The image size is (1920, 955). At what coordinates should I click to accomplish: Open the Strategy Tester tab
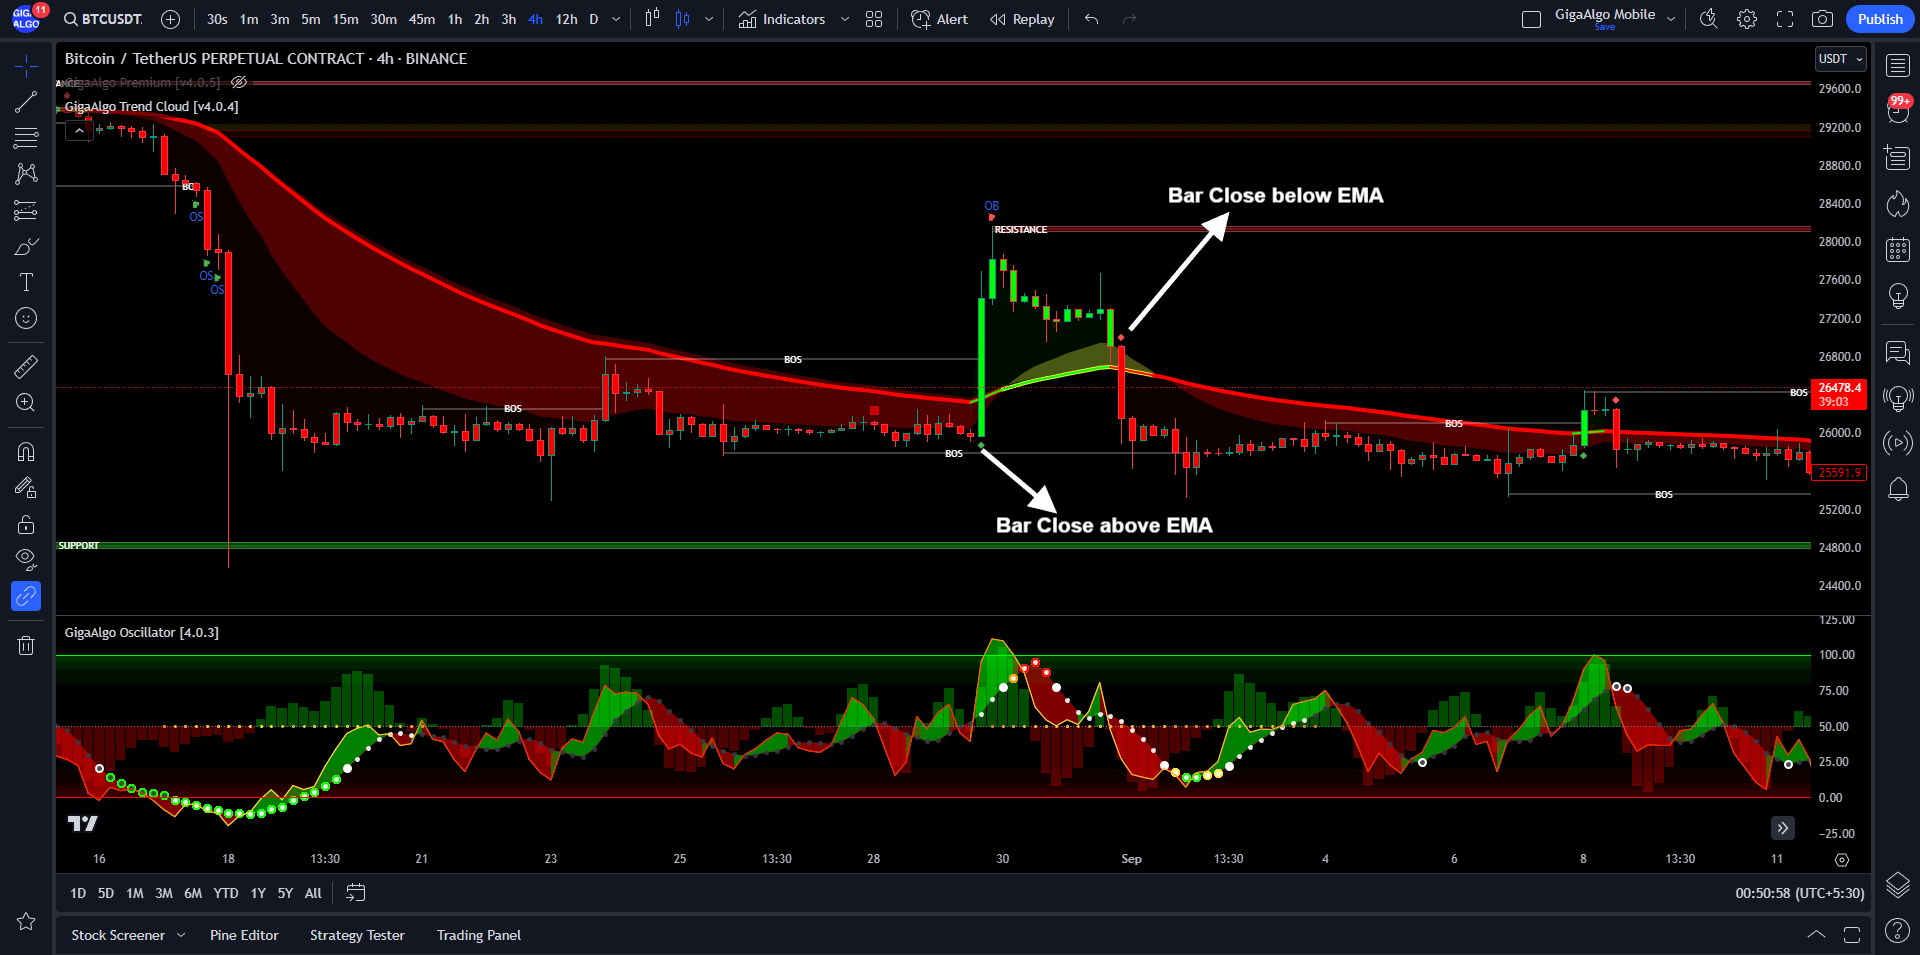point(357,935)
